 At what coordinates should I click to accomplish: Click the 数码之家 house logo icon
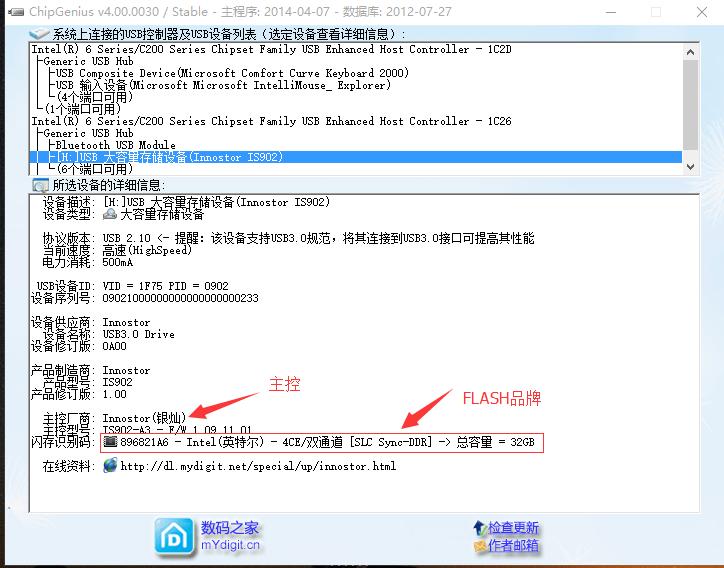pos(174,537)
